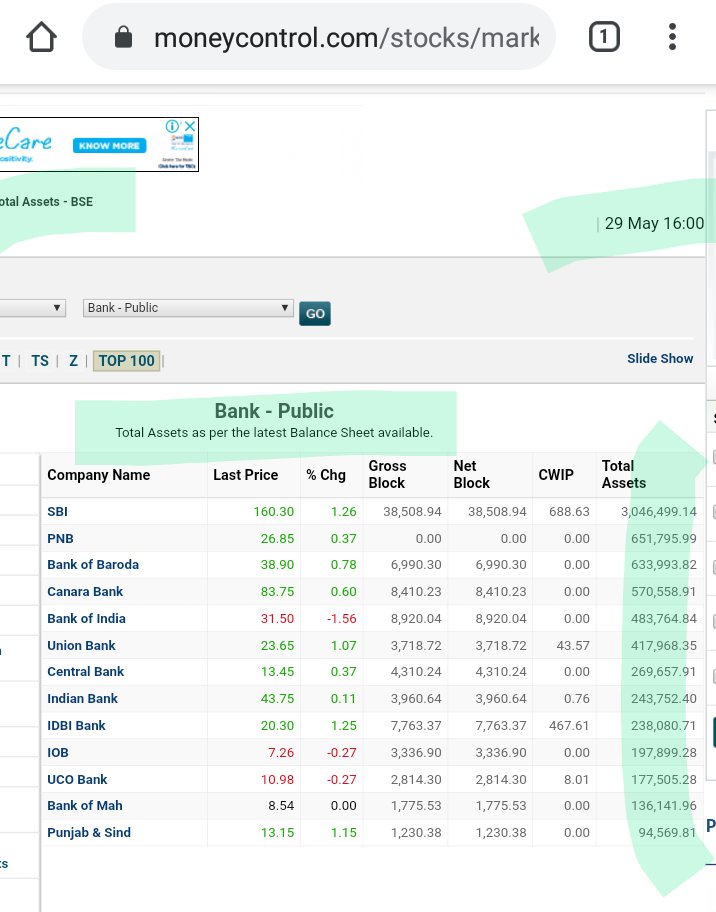Open Bank of India link
The height and width of the screenshot is (912, 716).
86,618
